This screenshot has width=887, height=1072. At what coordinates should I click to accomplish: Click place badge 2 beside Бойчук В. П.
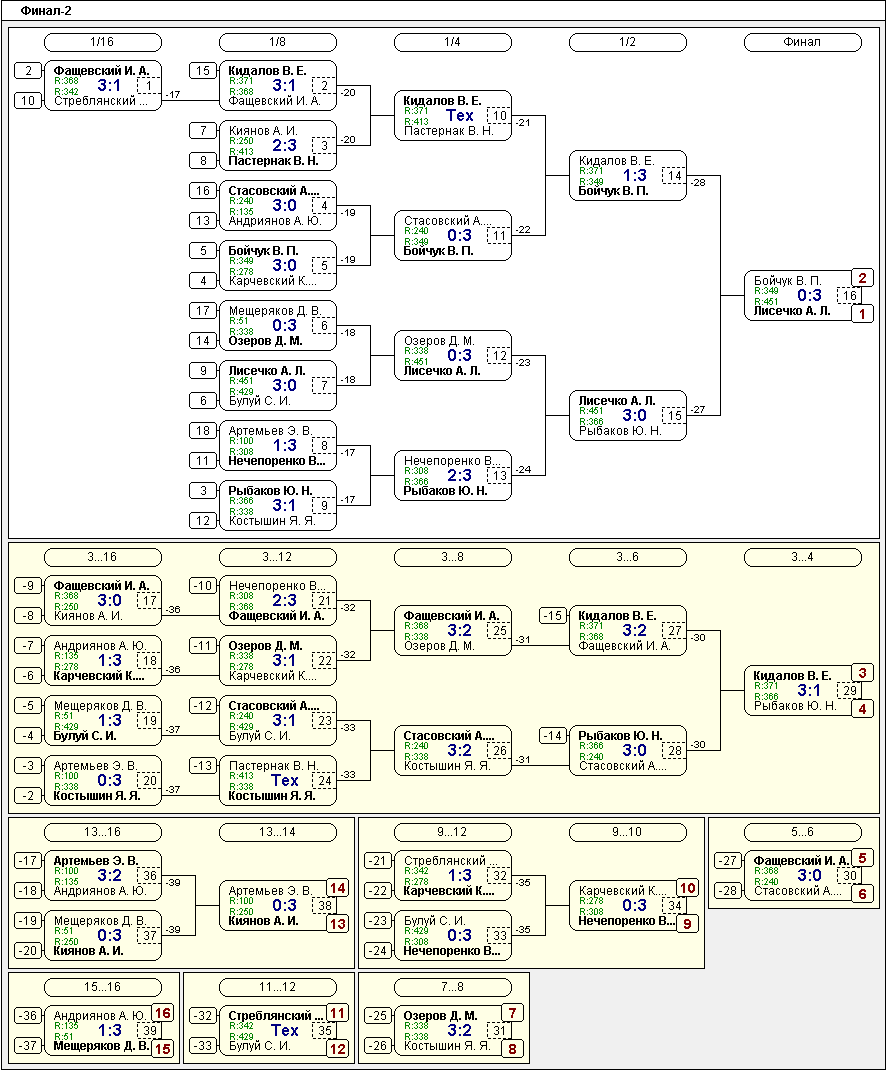coord(862,278)
